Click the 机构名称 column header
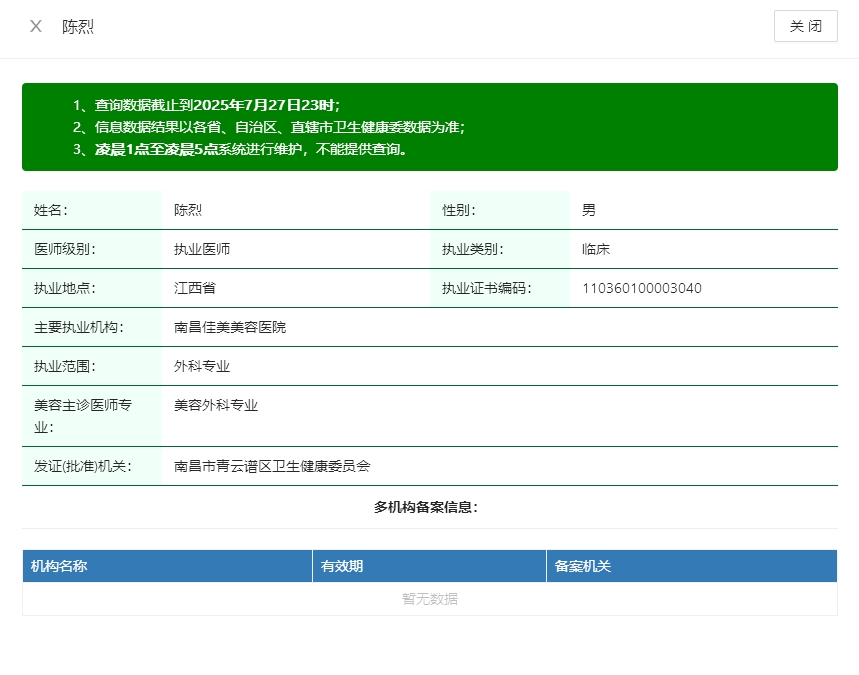The height and width of the screenshot is (675, 859). pyautogui.click(x=59, y=566)
